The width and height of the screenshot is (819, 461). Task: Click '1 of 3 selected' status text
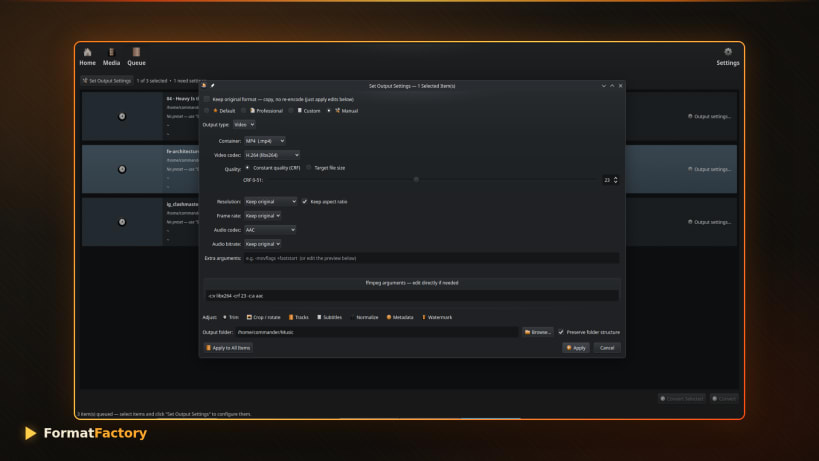(x=152, y=81)
